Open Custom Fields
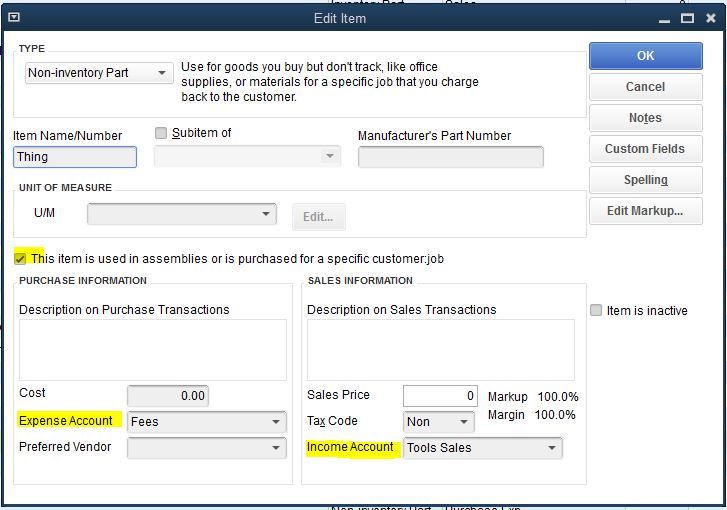This screenshot has height=510, width=727. (x=645, y=149)
